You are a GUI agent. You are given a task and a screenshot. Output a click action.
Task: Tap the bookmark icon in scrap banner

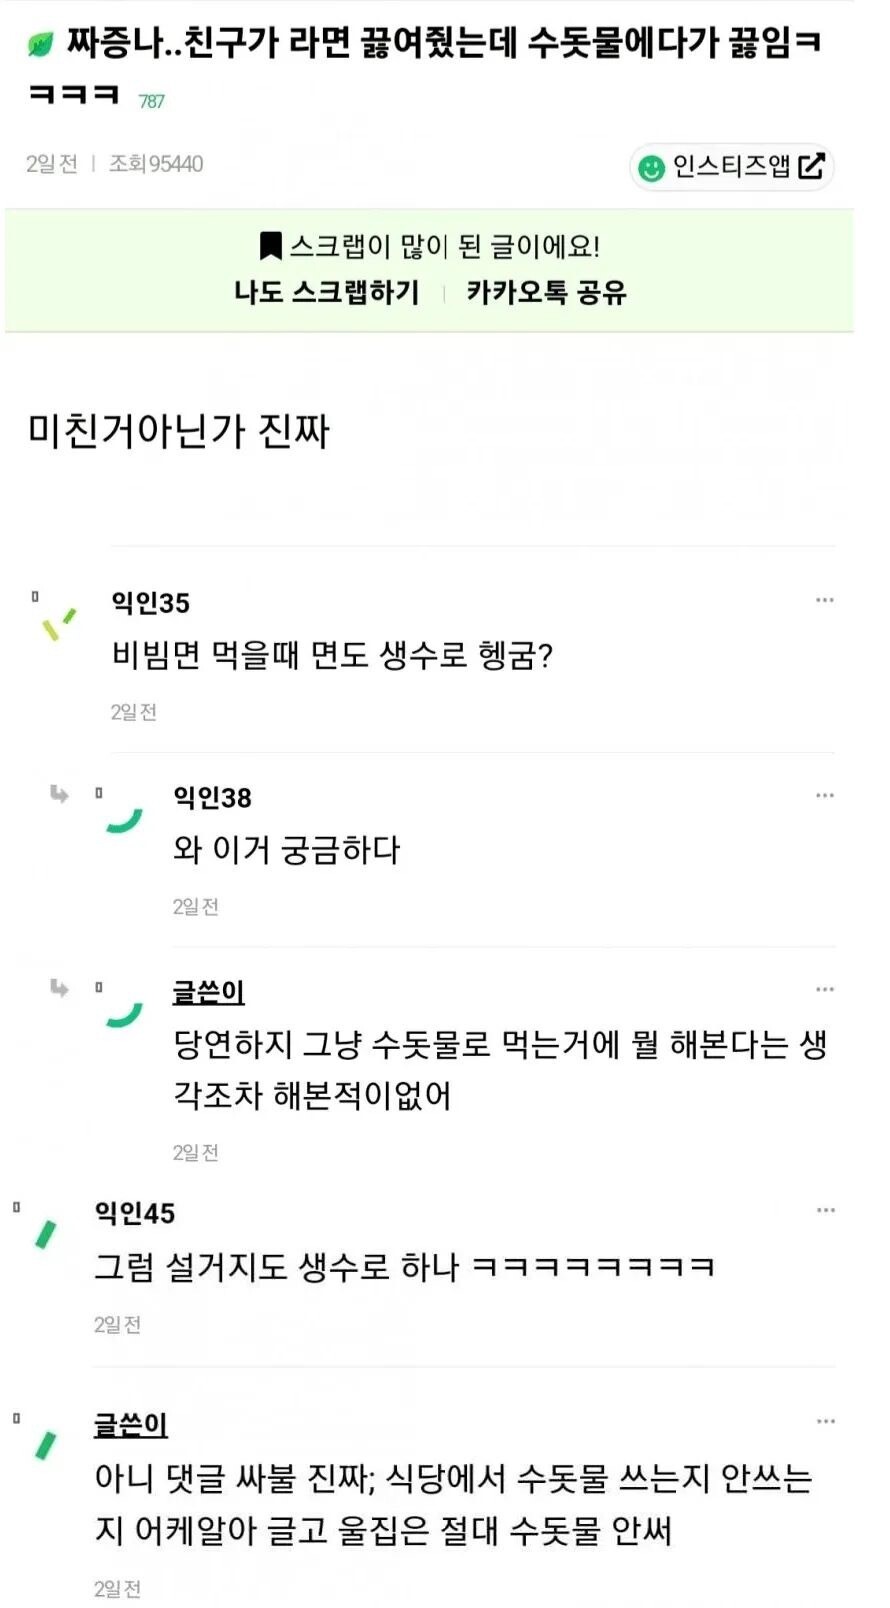coord(270,246)
